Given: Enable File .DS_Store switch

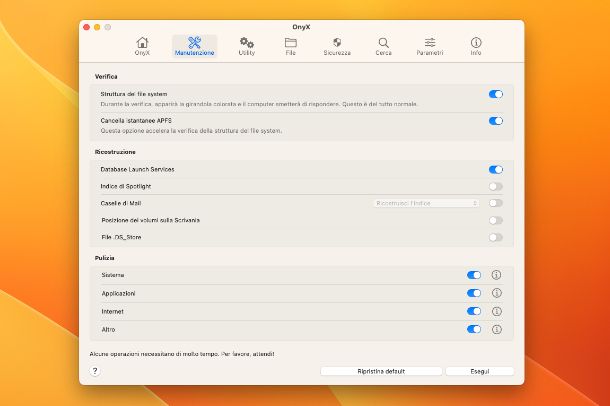Looking at the screenshot, I should (496, 237).
